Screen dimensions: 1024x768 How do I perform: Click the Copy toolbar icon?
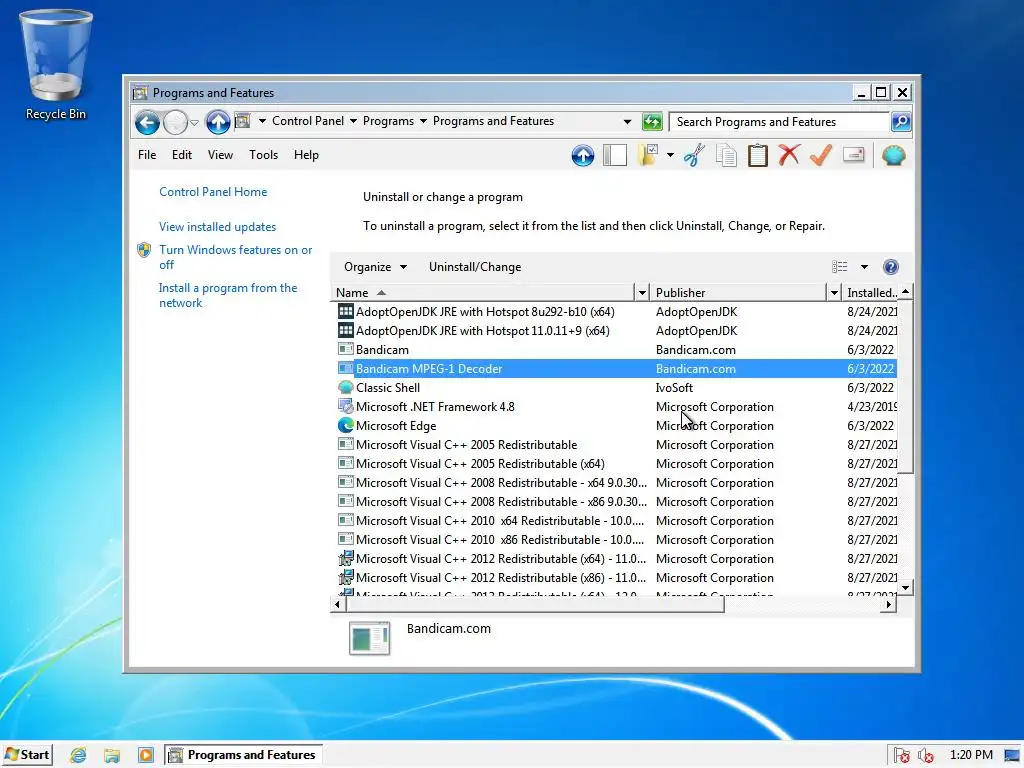pos(726,155)
